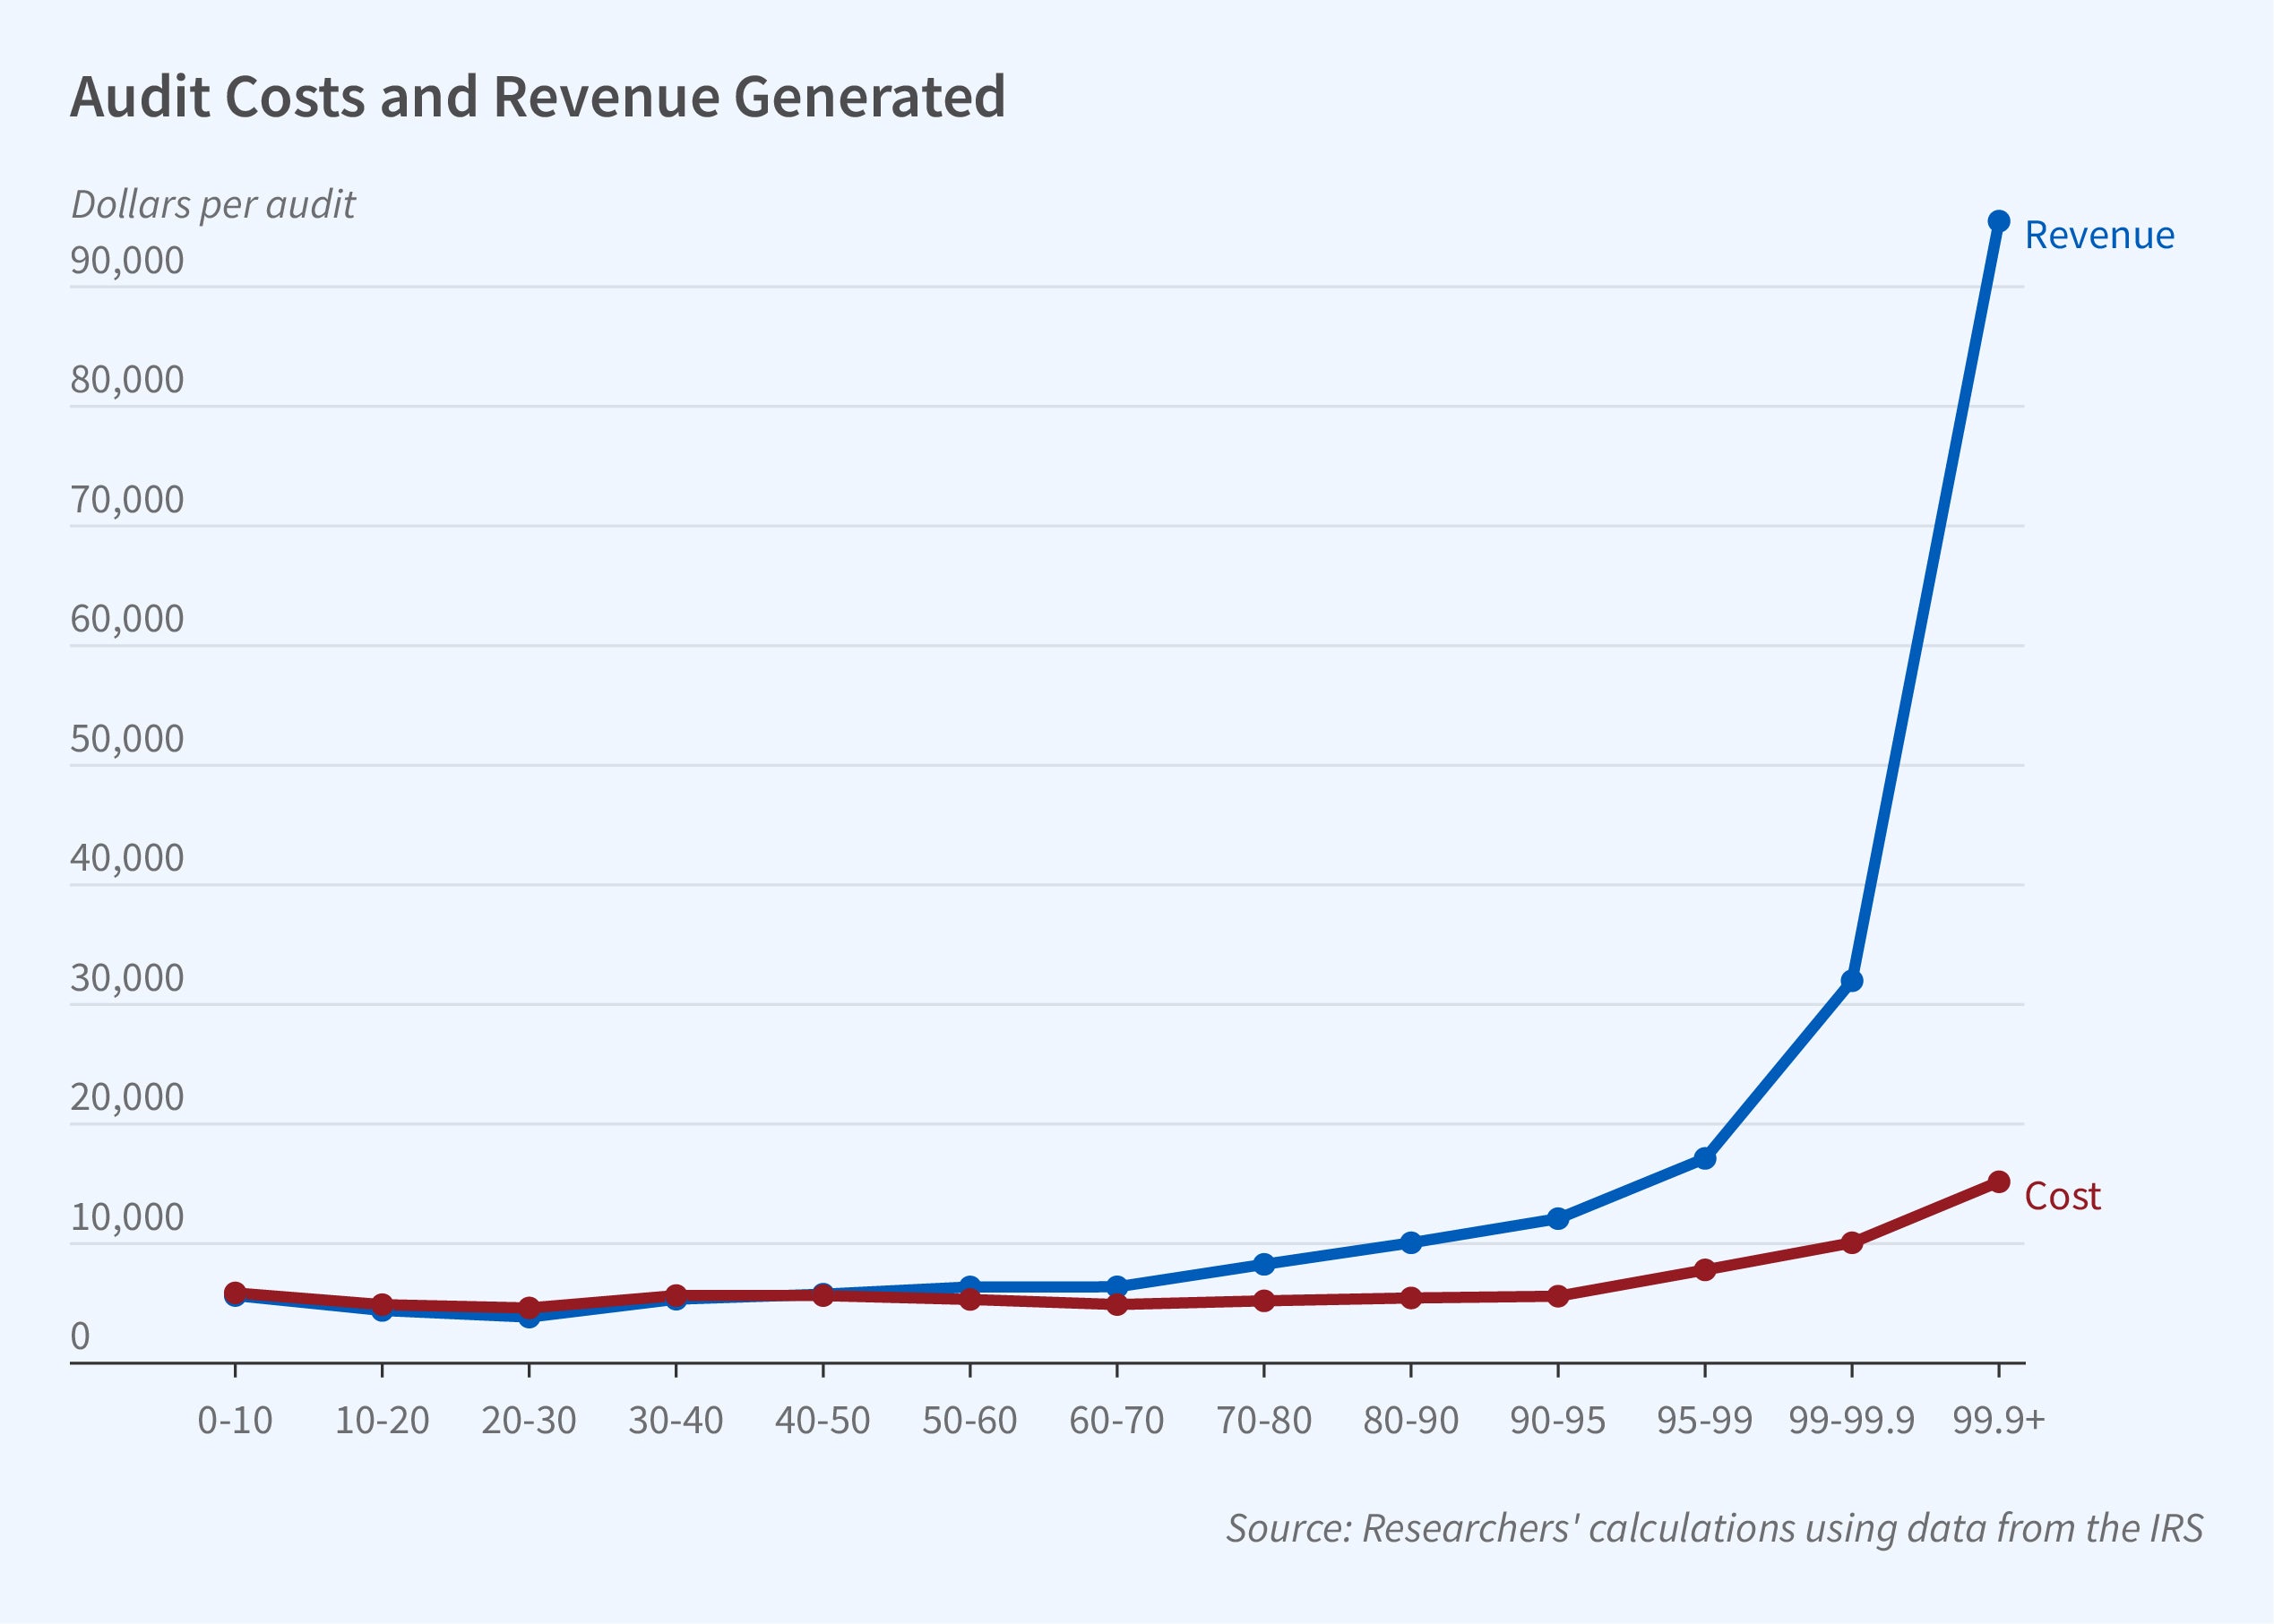Click the 0-10 x-axis label

[235, 1420]
